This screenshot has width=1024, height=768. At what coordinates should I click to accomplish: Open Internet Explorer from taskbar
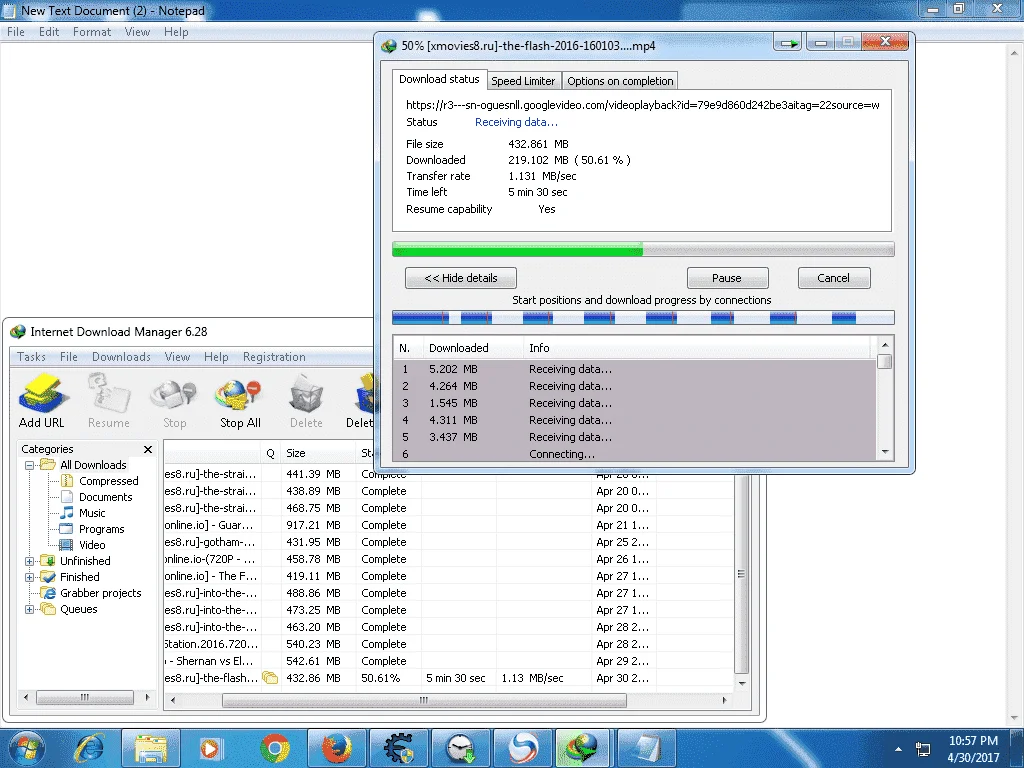coord(89,748)
